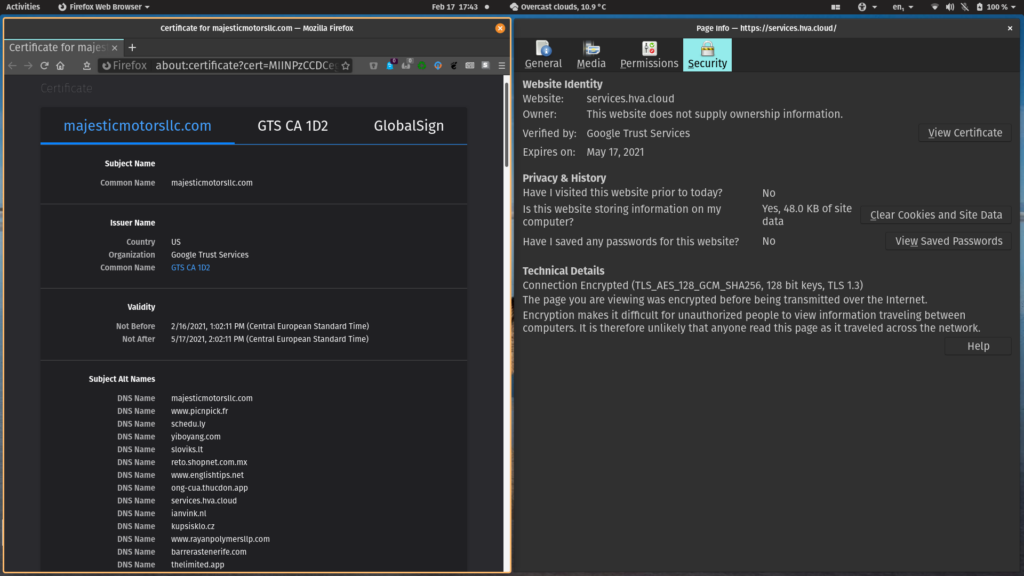Image resolution: width=1024 pixels, height=576 pixels.
Task: Close the Certificate tab
Action: [114, 48]
